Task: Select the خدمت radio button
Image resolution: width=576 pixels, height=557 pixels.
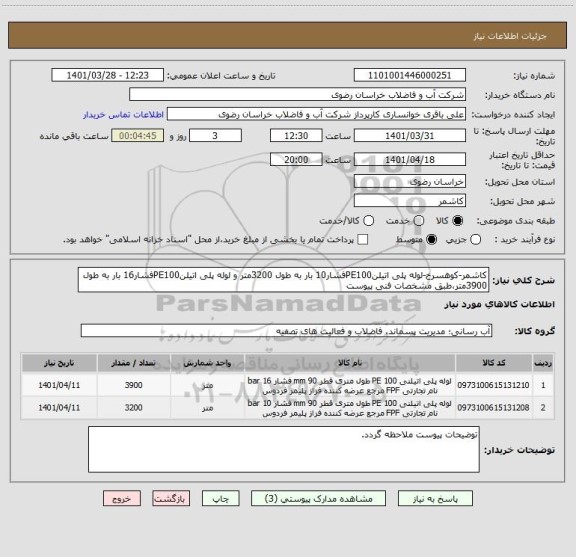Action: click(419, 220)
